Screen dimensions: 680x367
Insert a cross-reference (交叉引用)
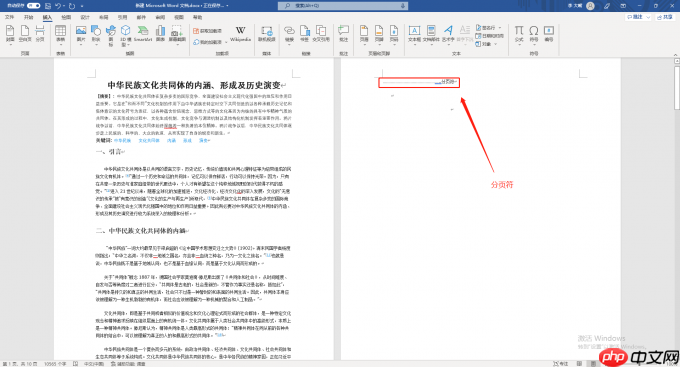[x=321, y=34]
